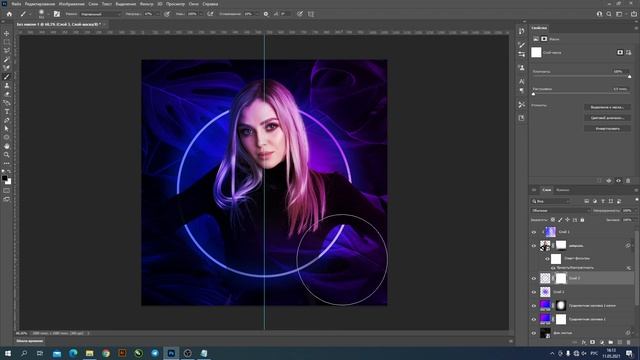This screenshot has width=640, height=360.
Task: Click the Density slider handle
Action: pyautogui.click(x=629, y=76)
